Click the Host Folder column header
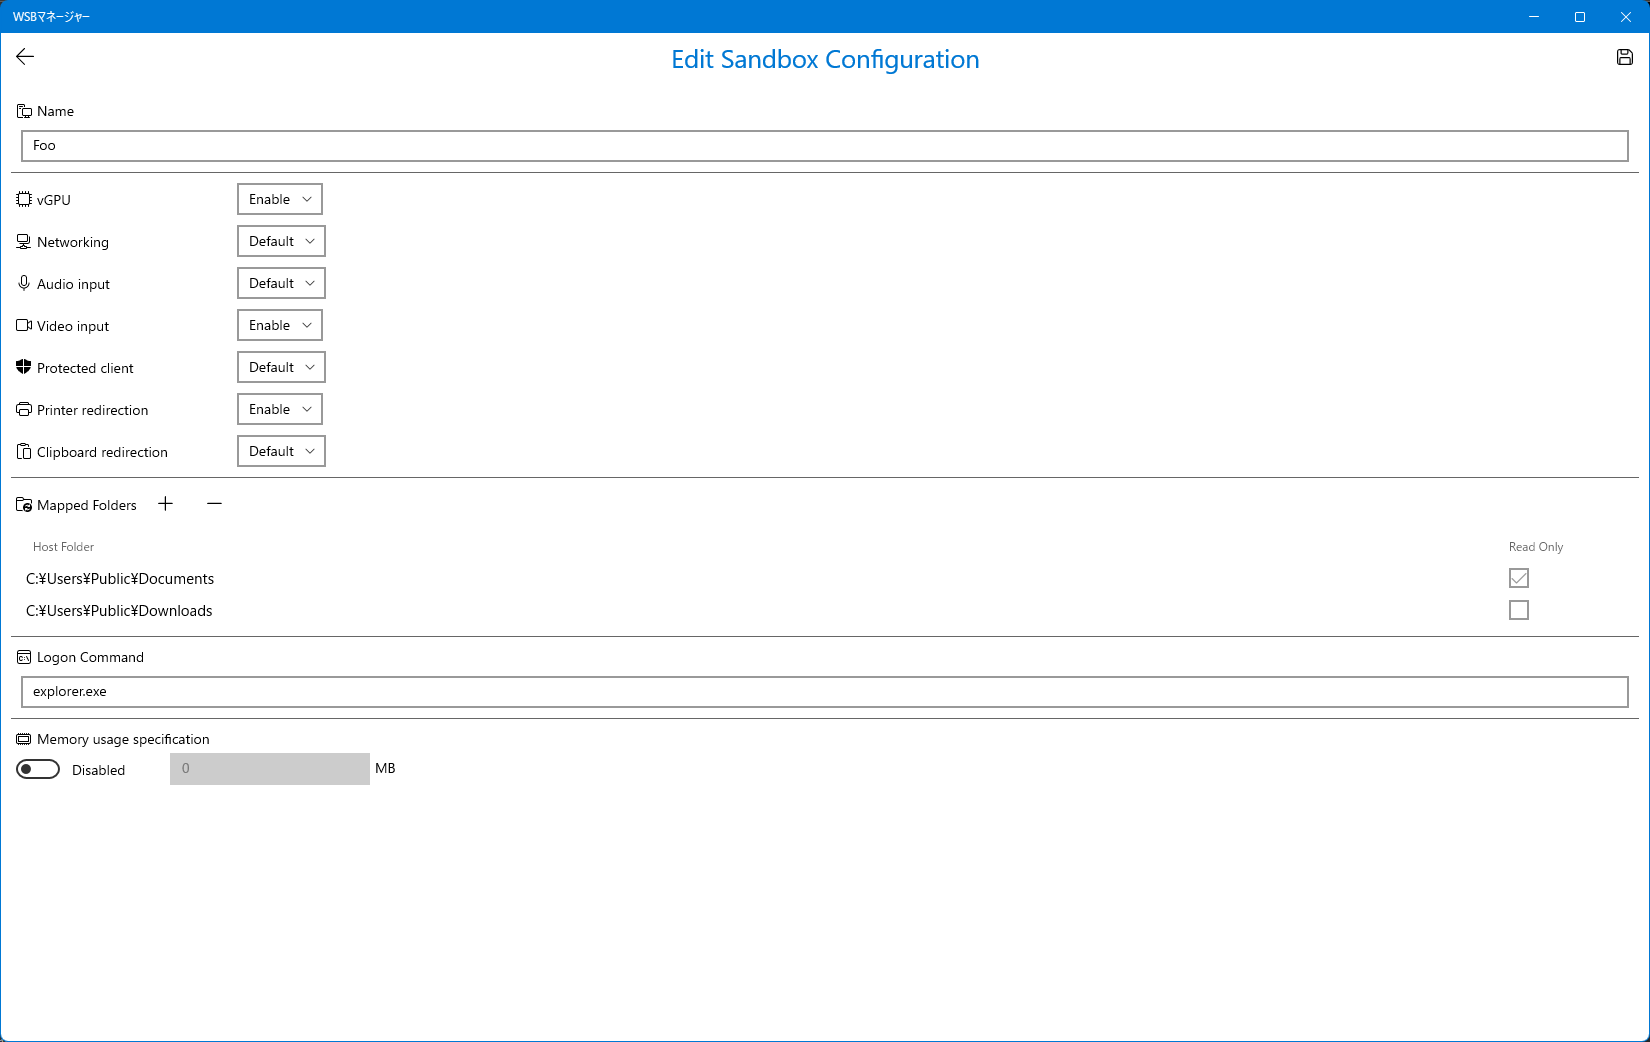Image resolution: width=1650 pixels, height=1042 pixels. pyautogui.click(x=63, y=547)
